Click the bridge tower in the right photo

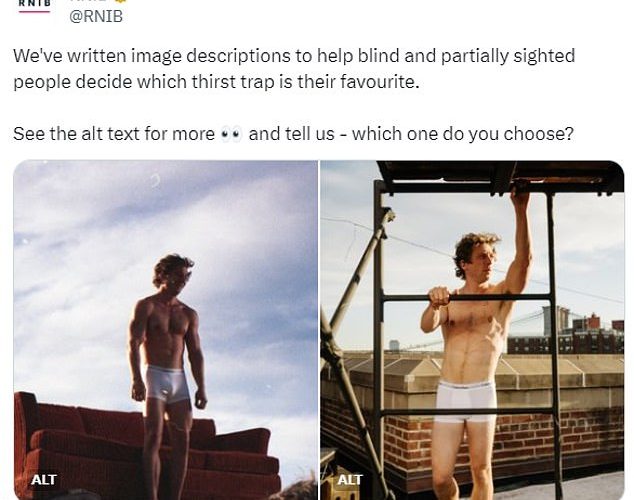557,318
